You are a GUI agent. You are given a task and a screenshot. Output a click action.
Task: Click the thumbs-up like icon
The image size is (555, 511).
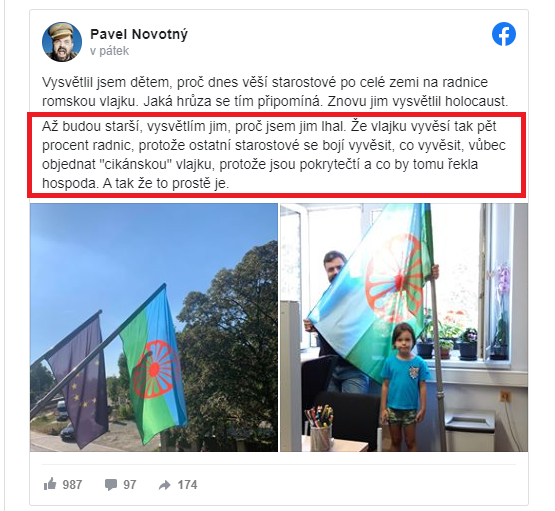50,484
